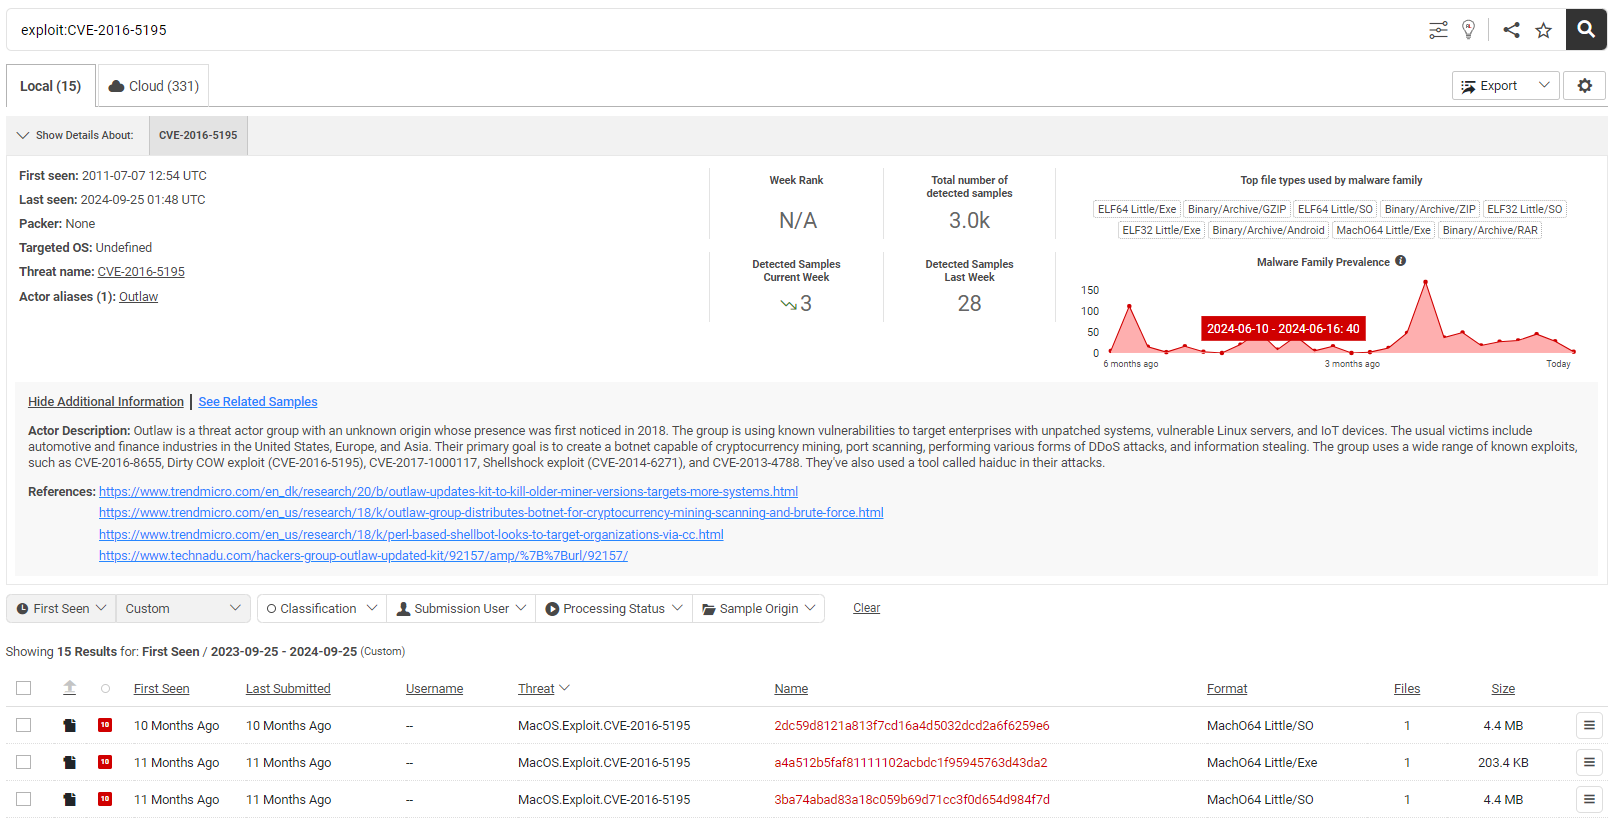
Task: Sort results by First Seen column
Action: coord(161,688)
